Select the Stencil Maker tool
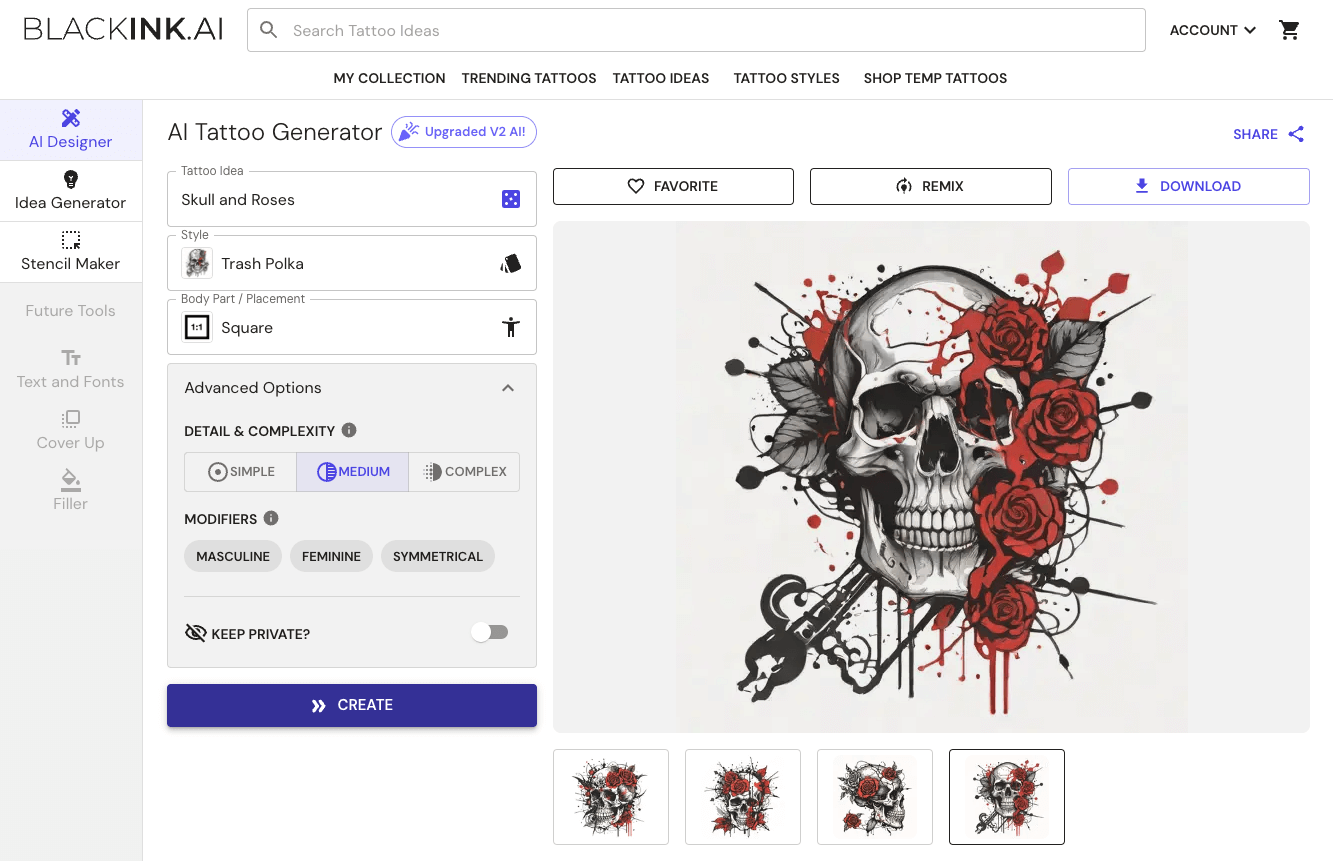 (70, 252)
